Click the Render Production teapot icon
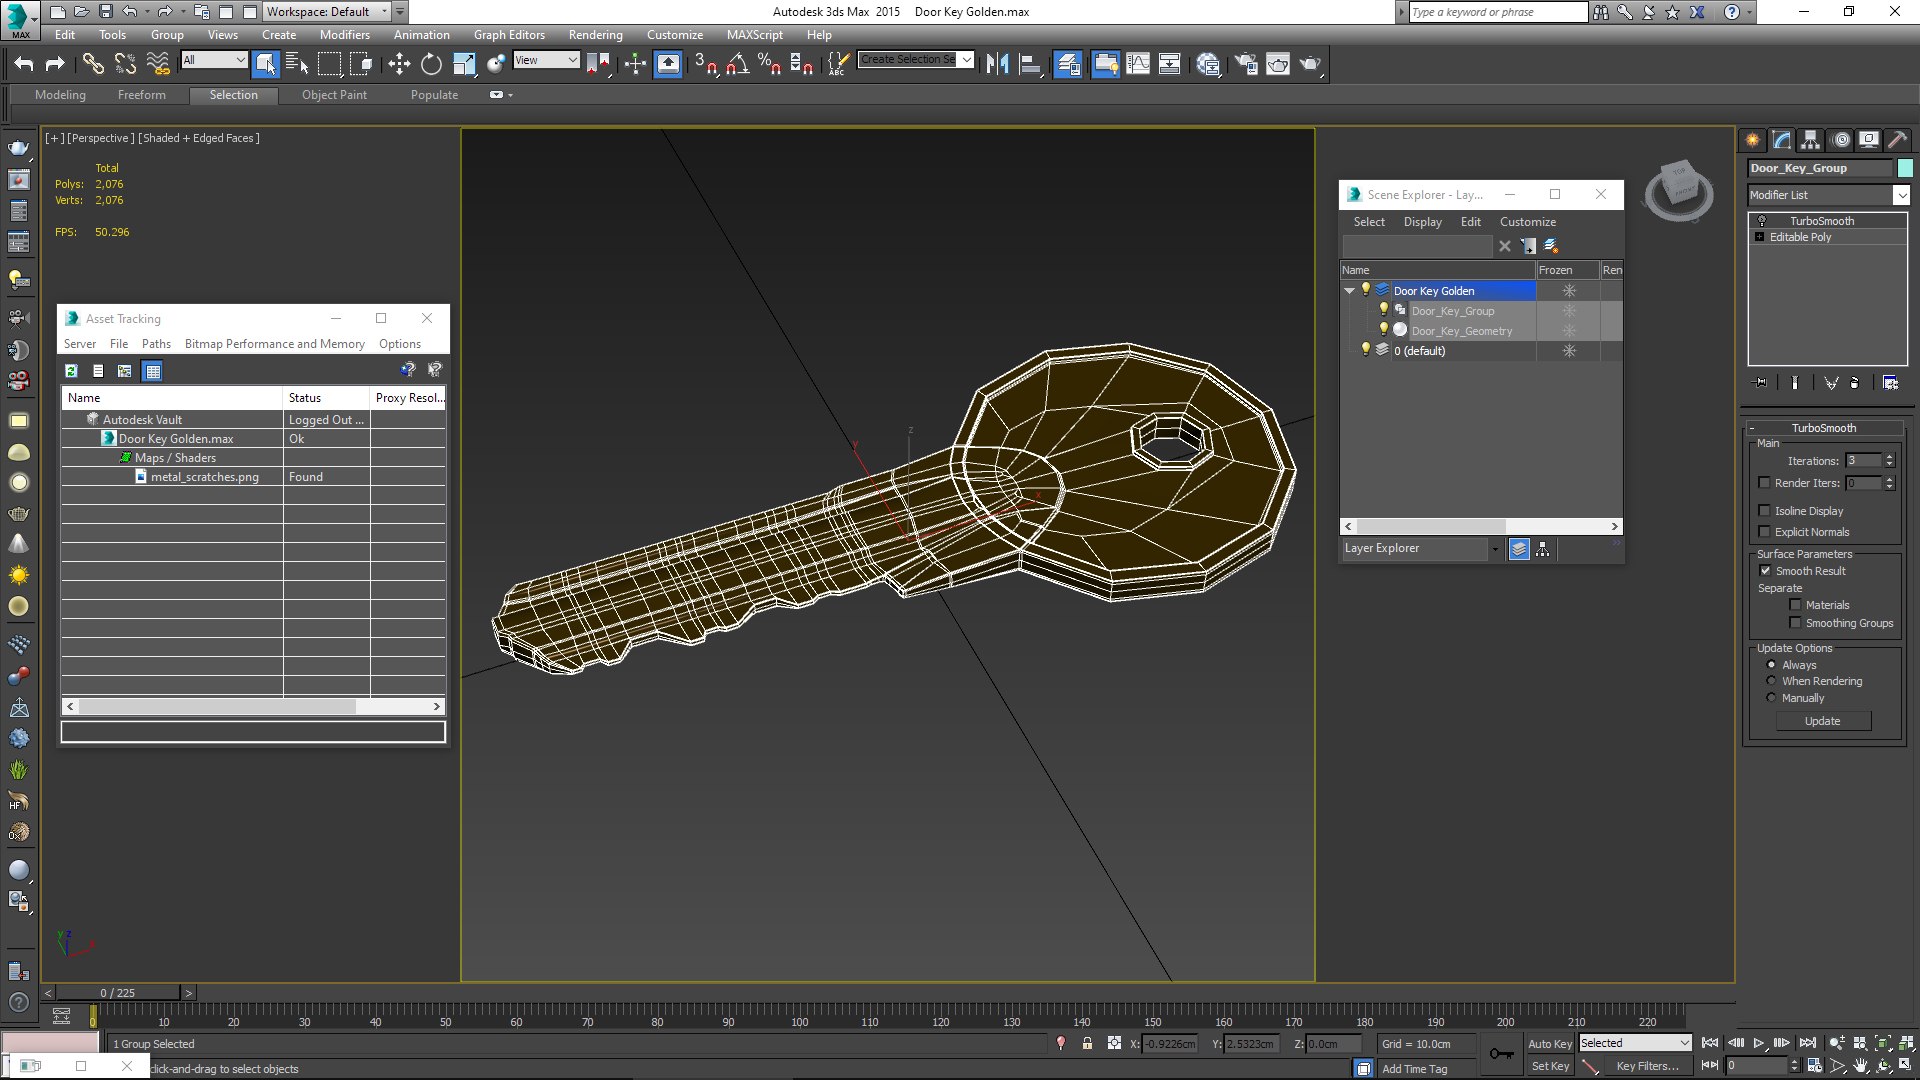The height and width of the screenshot is (1080, 1920). 1310,64
